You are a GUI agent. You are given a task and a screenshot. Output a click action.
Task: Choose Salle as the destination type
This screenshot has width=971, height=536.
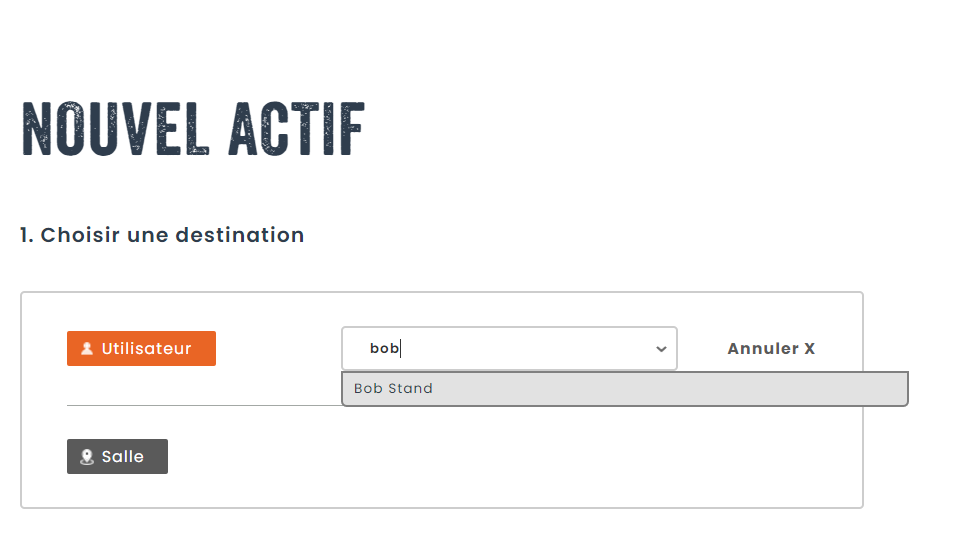click(x=117, y=457)
